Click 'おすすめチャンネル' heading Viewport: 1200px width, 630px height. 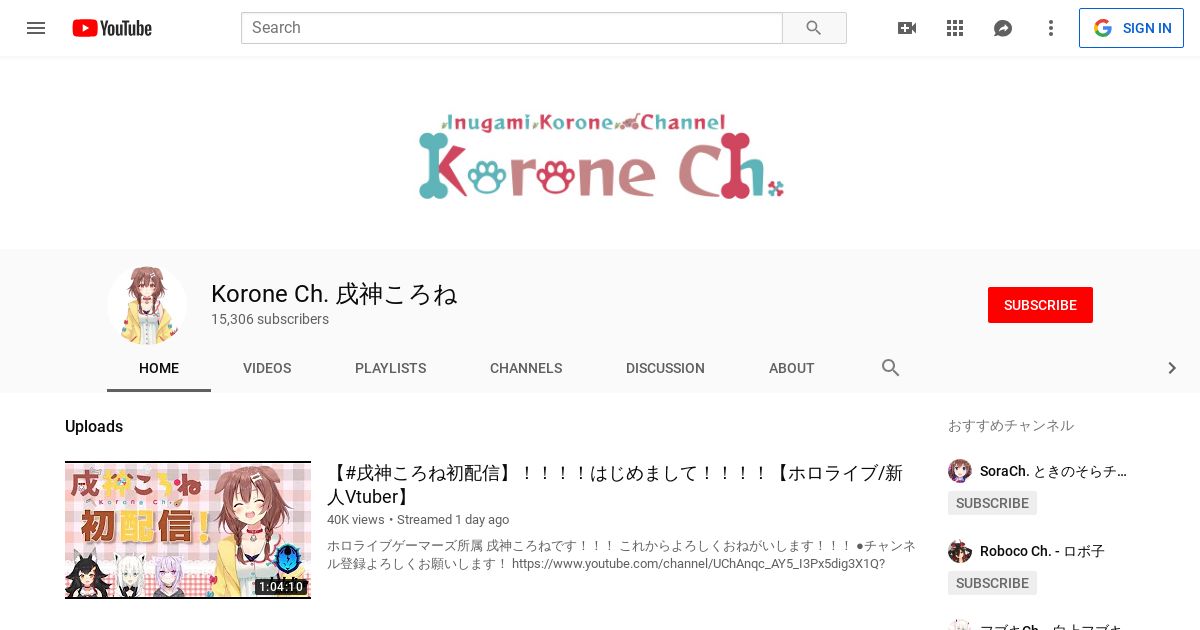[1011, 426]
